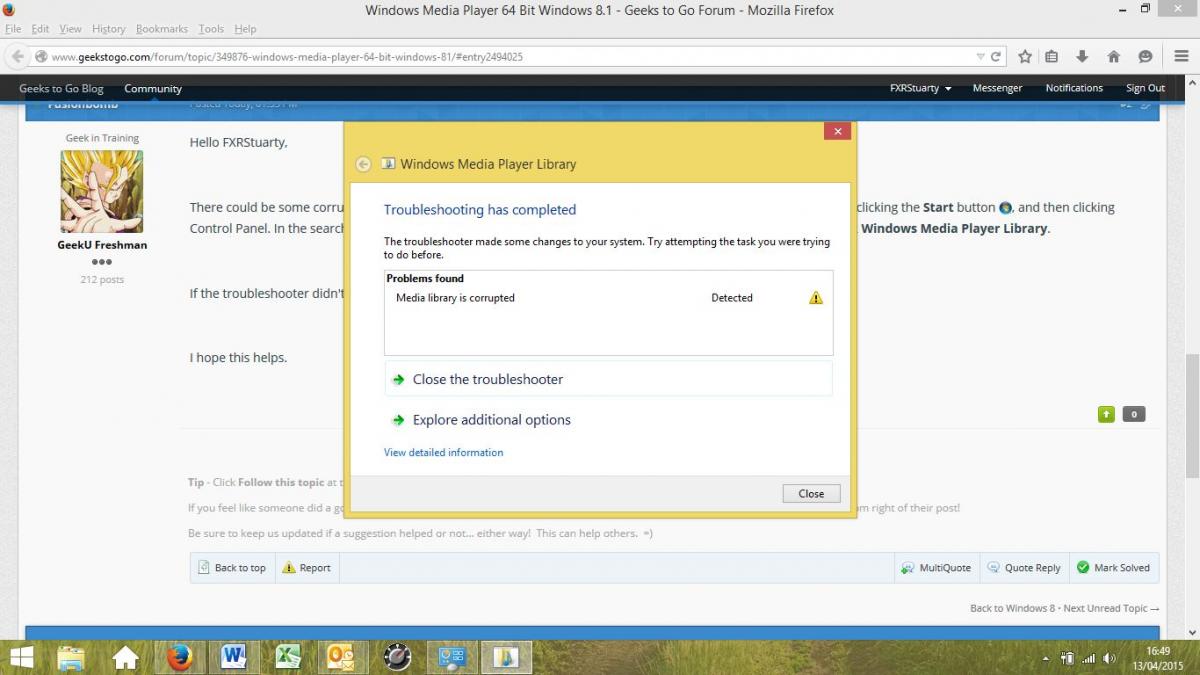Click the network signal tray icon
Image resolution: width=1200 pixels, height=675 pixels.
pos(1089,659)
